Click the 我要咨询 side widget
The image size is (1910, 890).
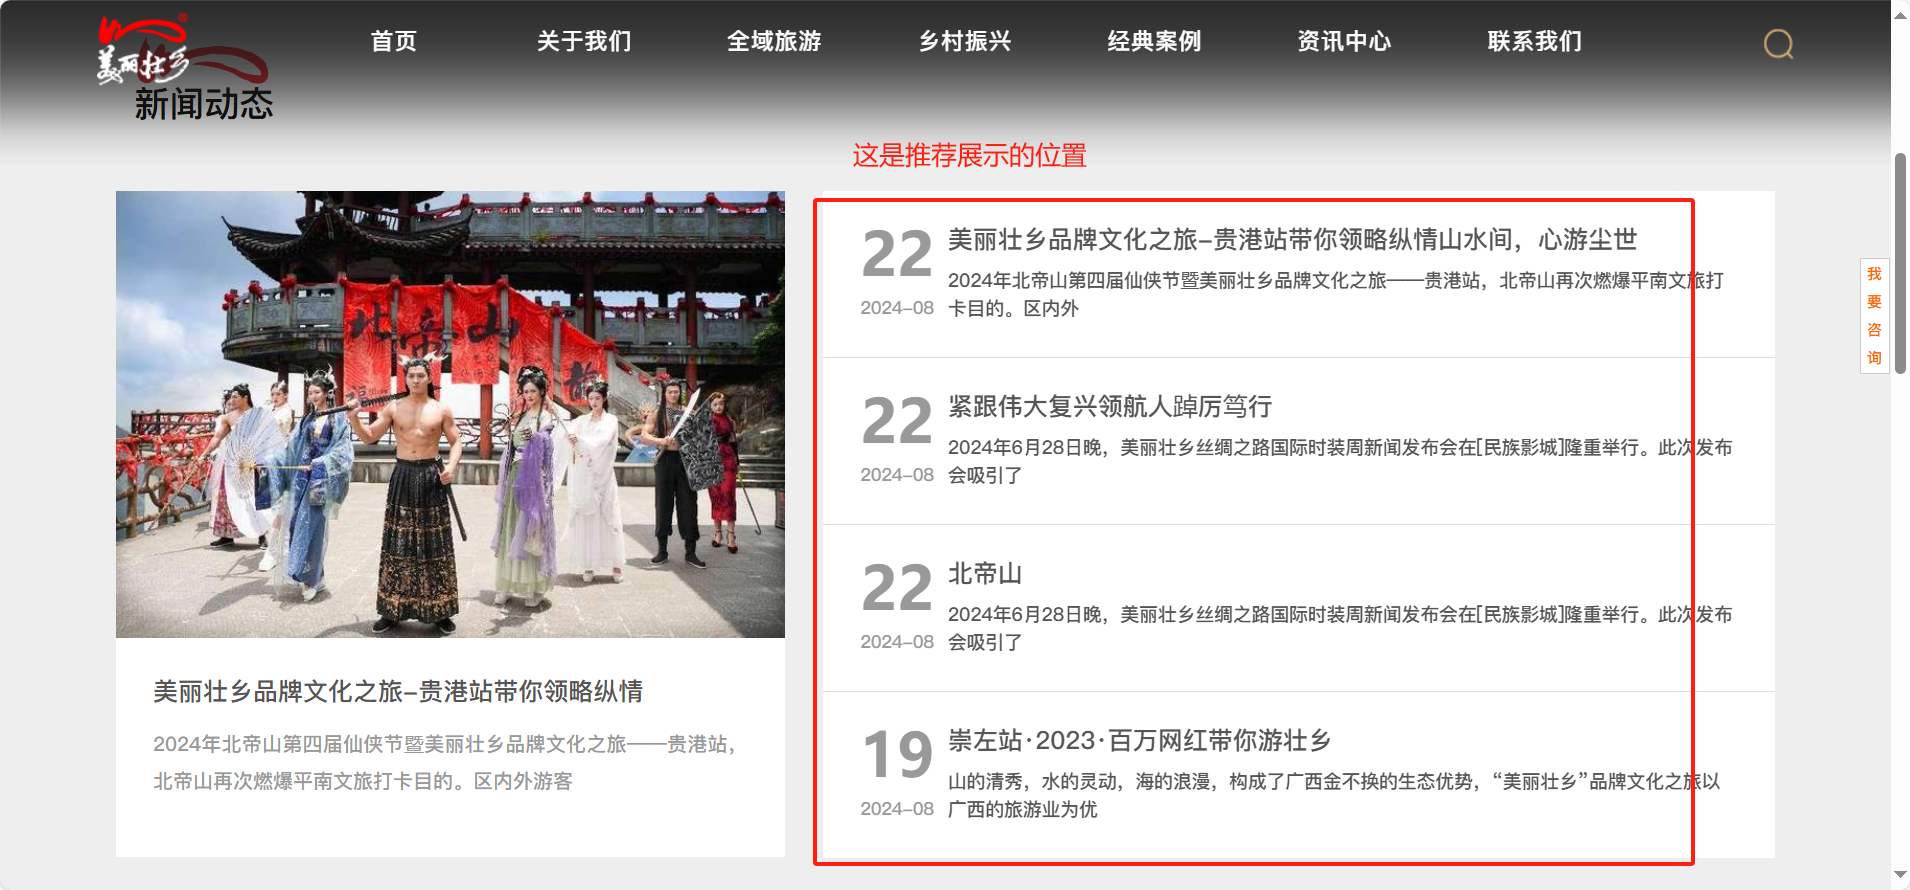[1874, 316]
